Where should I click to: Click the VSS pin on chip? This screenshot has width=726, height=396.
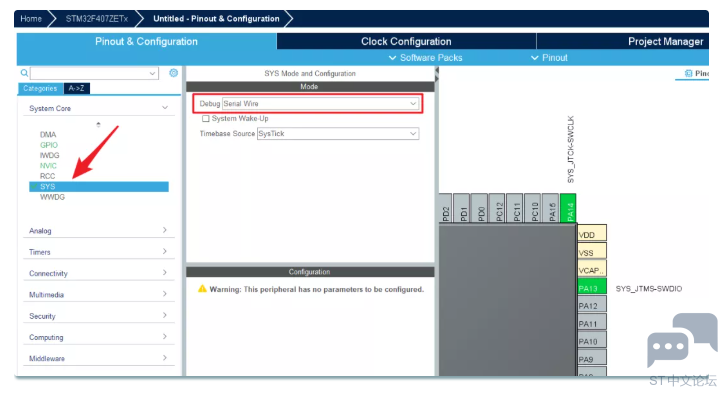592,252
